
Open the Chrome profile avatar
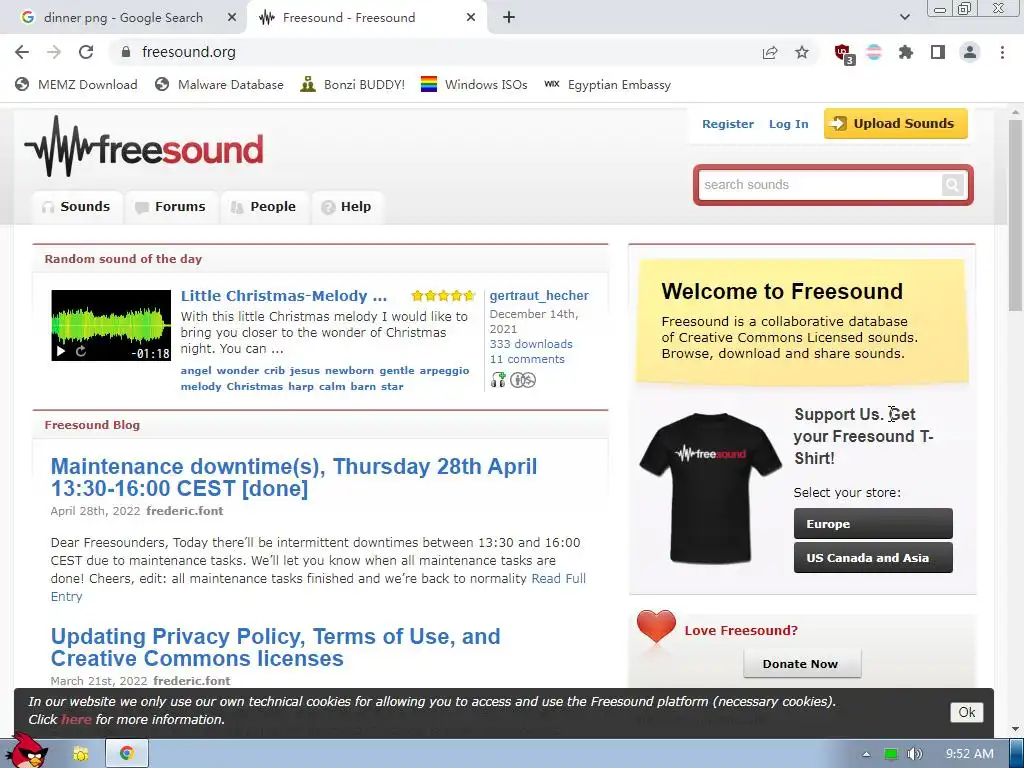(970, 52)
